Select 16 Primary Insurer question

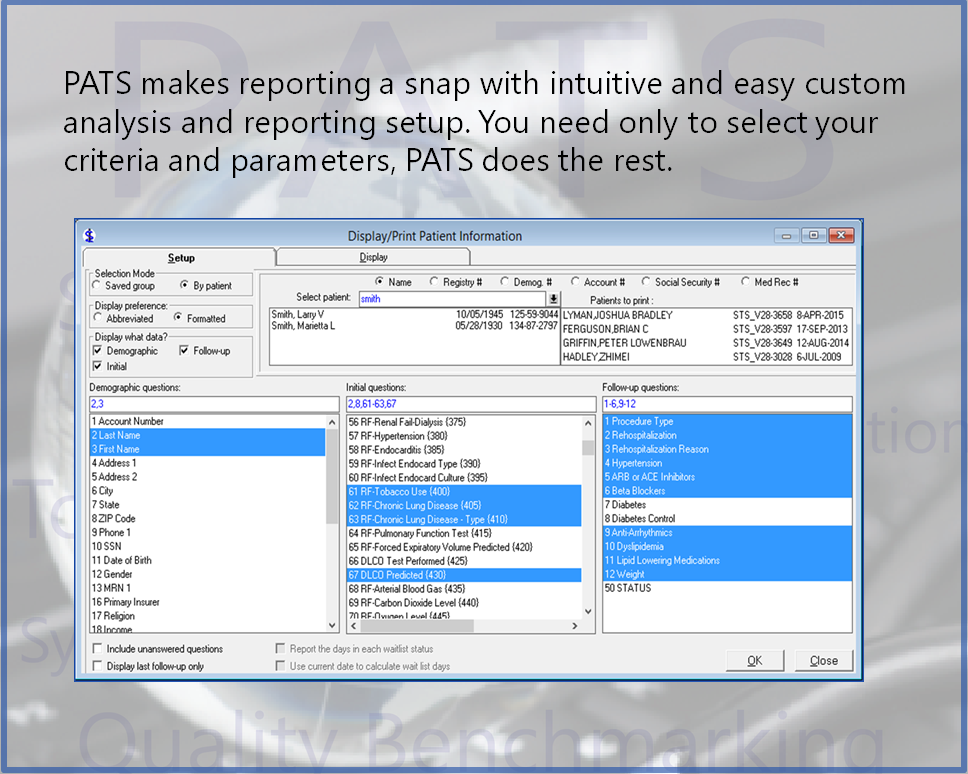coord(207,602)
